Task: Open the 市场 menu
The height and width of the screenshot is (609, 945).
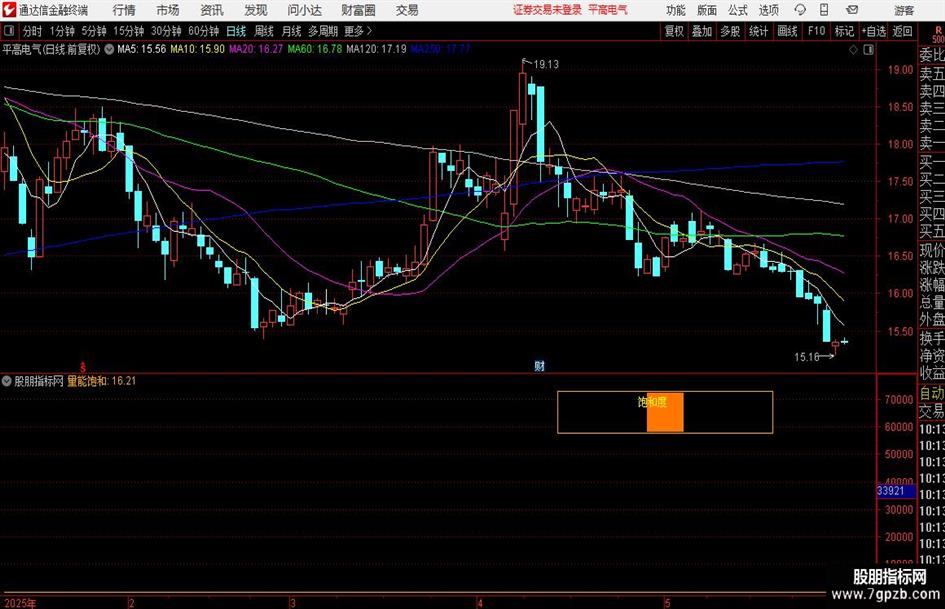Action: coord(168,10)
